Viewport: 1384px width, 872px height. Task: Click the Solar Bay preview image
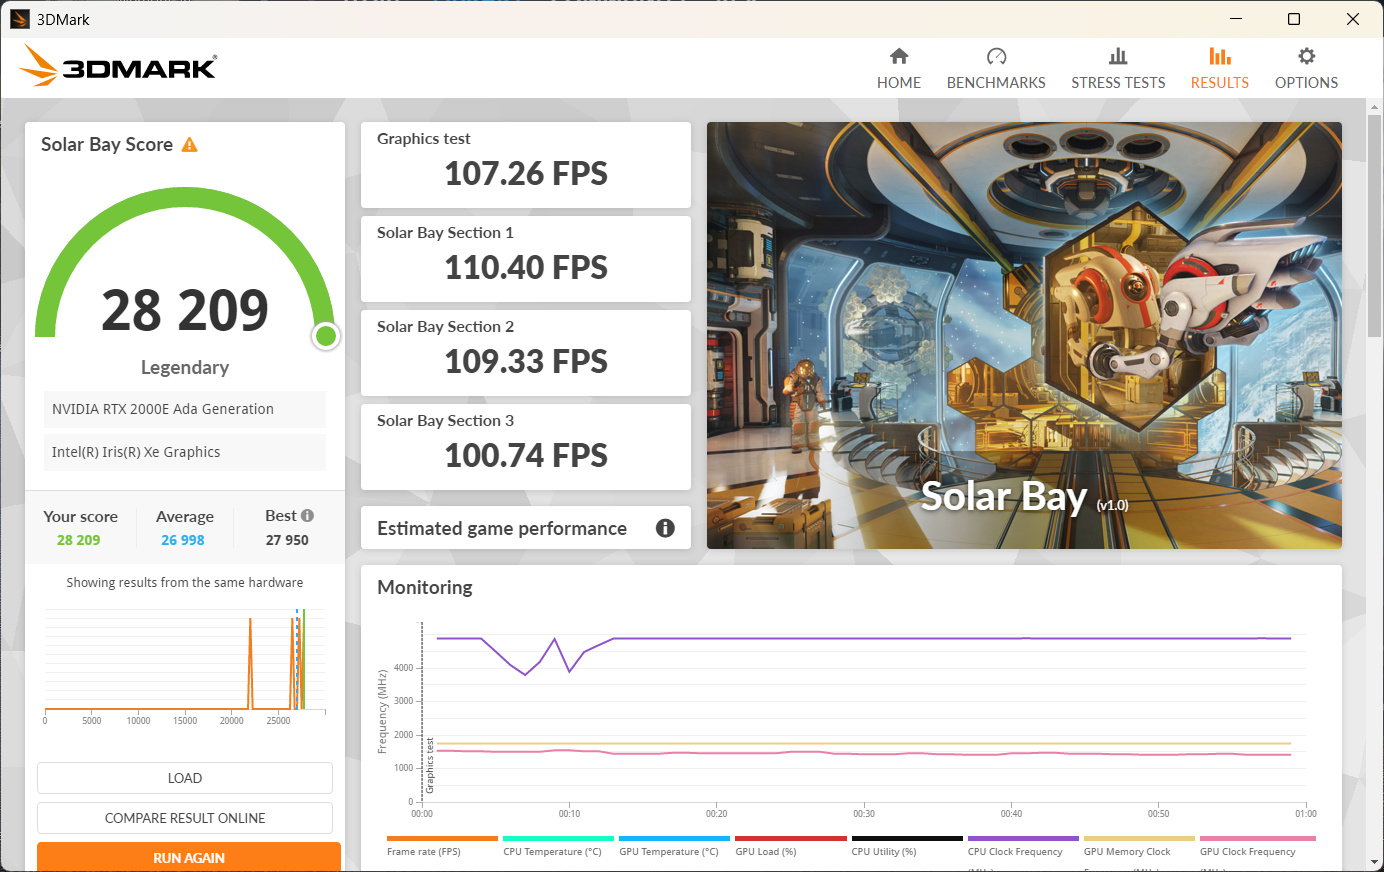pos(1024,335)
